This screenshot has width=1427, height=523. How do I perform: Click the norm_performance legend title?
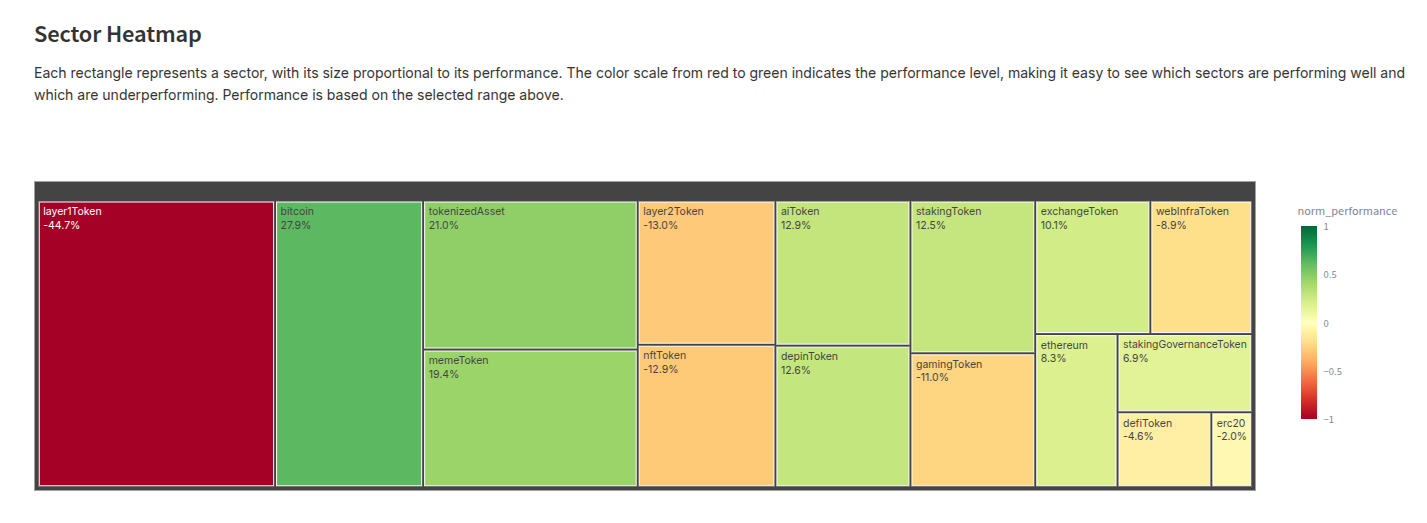[1347, 211]
